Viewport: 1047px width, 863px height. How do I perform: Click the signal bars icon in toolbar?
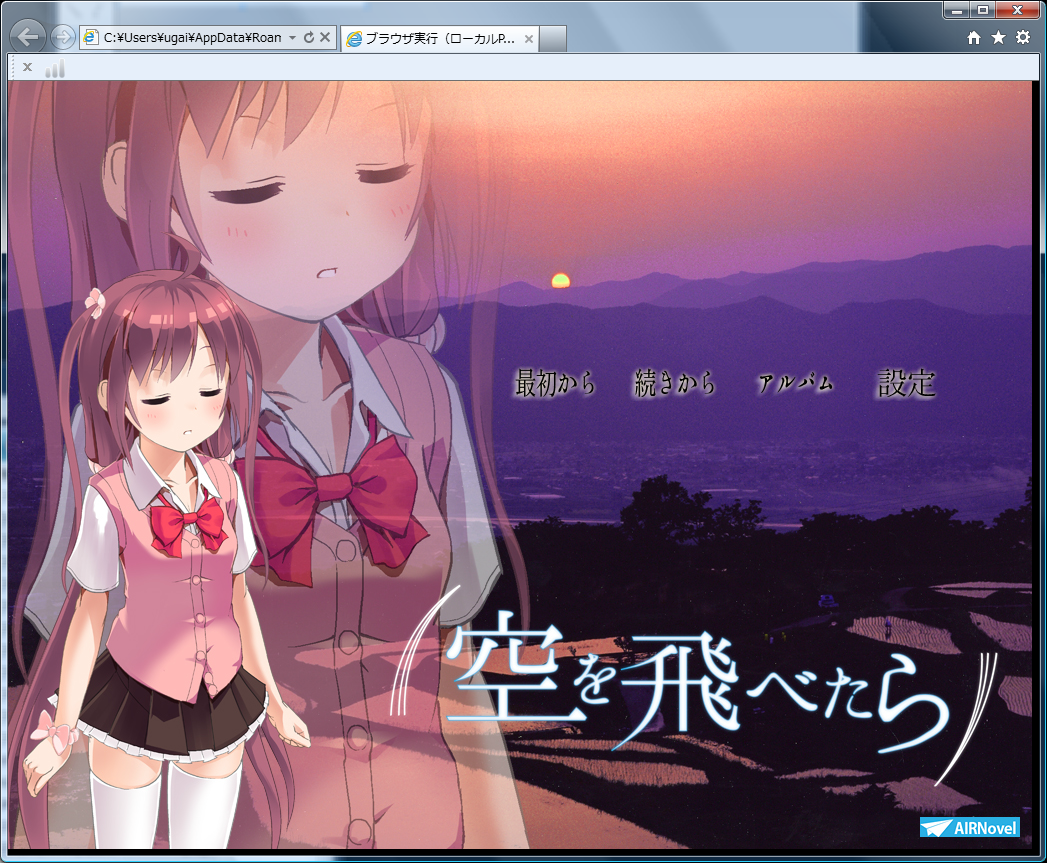click(55, 67)
